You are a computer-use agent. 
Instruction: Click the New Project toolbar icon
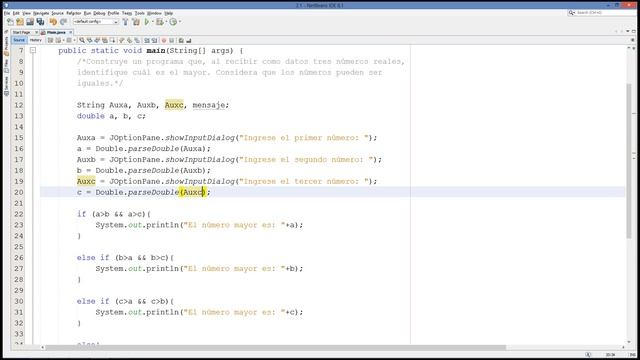[20, 22]
